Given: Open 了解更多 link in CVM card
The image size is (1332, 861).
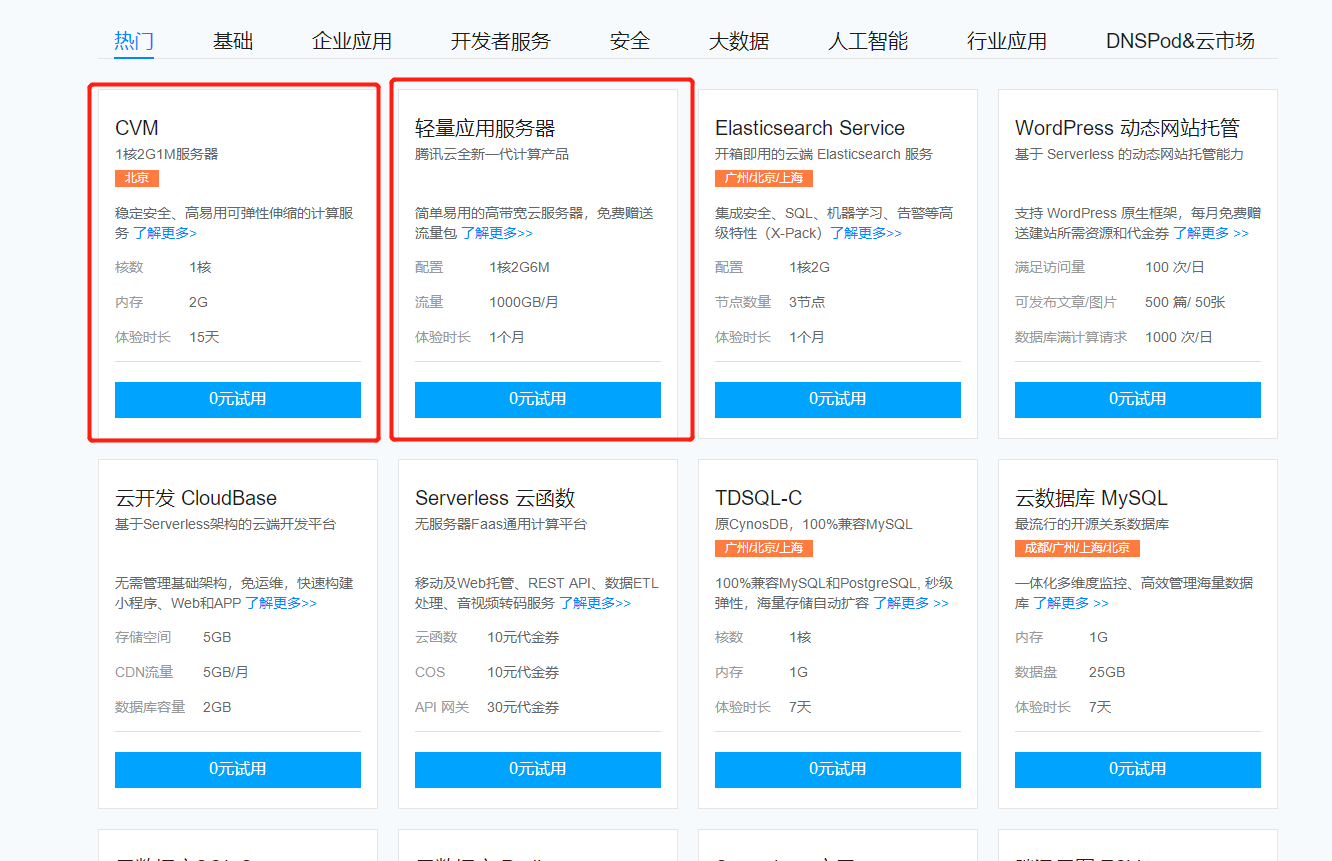Looking at the screenshot, I should click(x=165, y=233).
